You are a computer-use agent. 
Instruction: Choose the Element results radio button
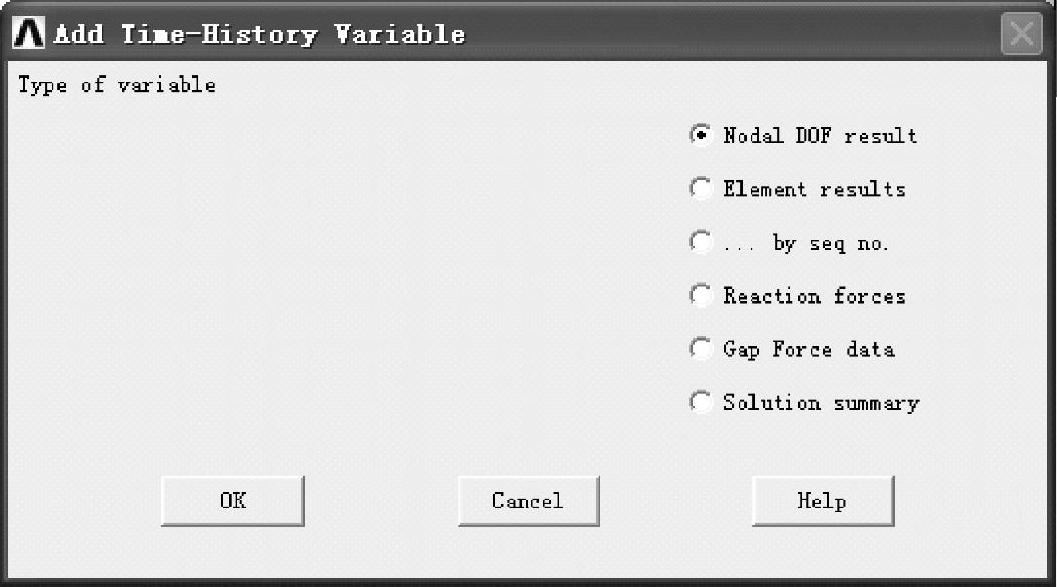701,188
